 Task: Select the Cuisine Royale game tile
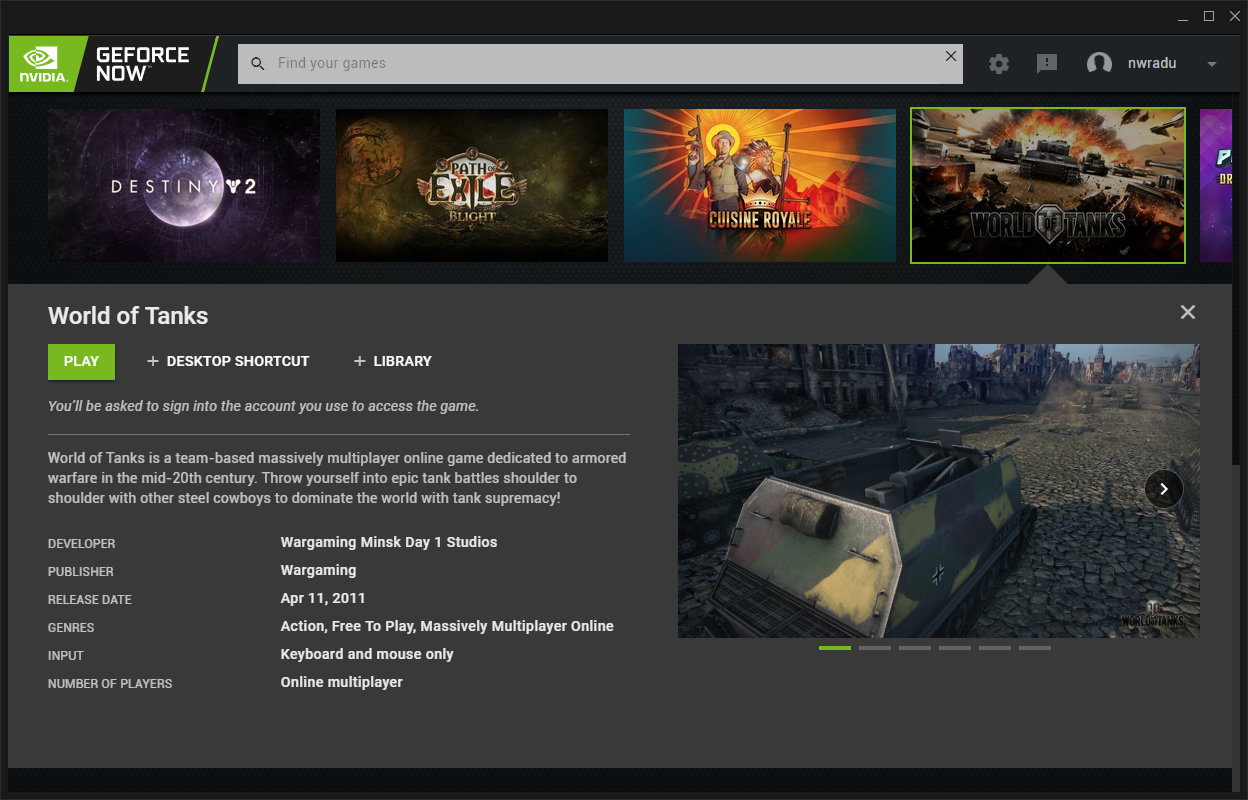760,185
